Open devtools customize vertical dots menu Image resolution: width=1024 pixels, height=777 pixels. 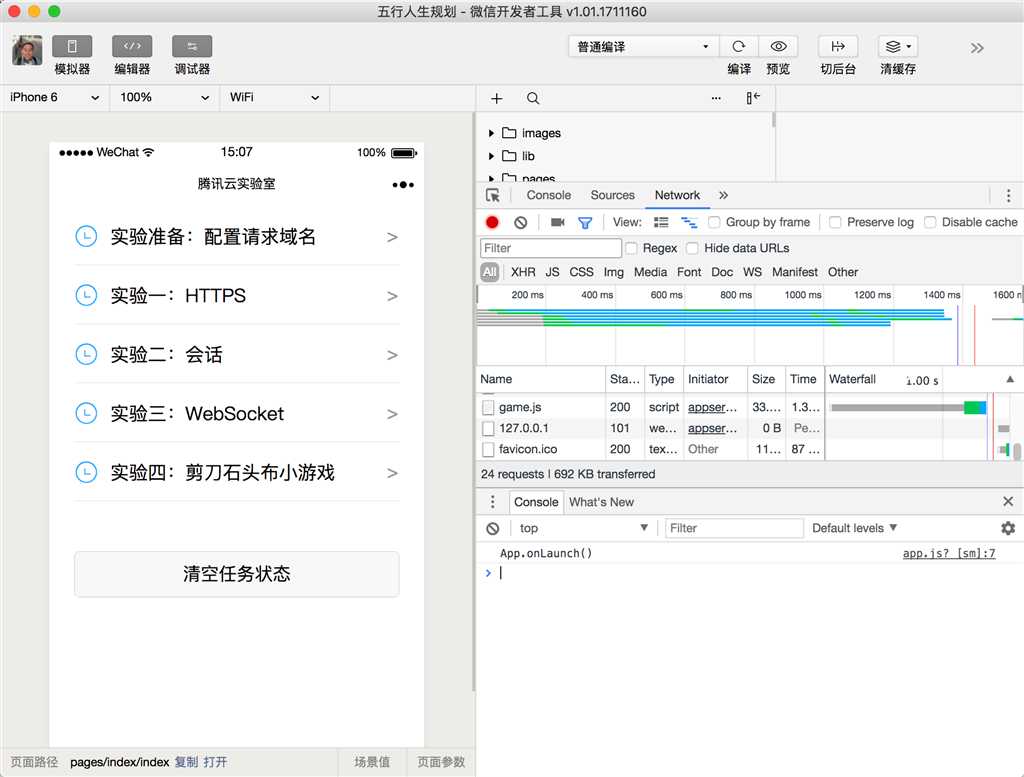pos(1008,195)
